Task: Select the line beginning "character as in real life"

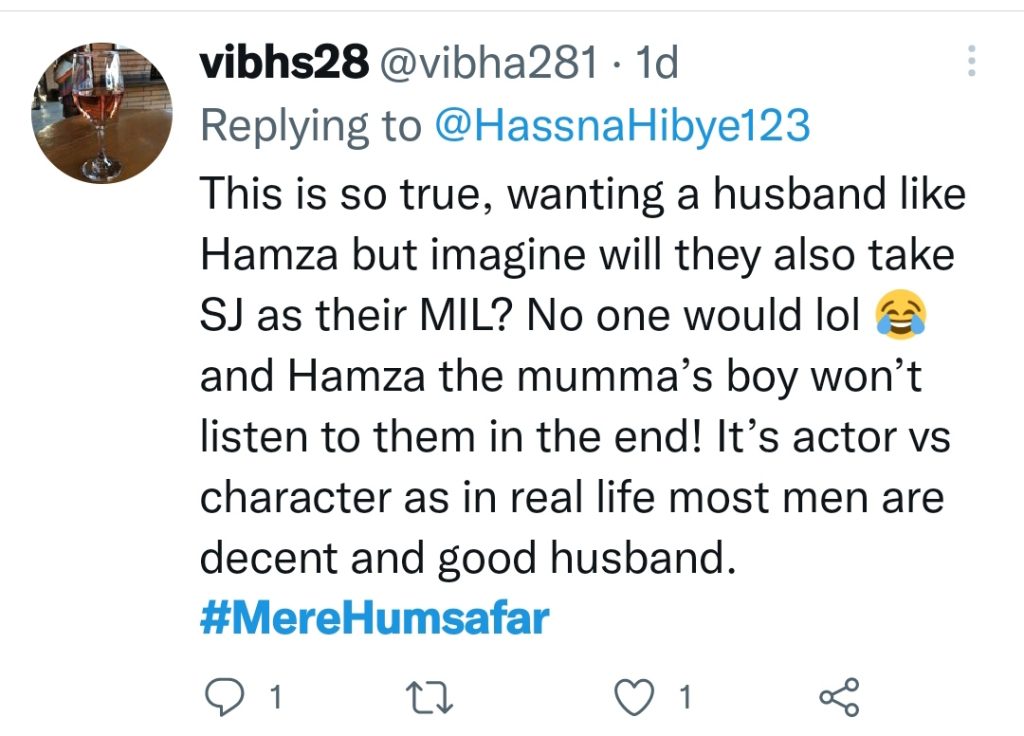Action: [572, 498]
